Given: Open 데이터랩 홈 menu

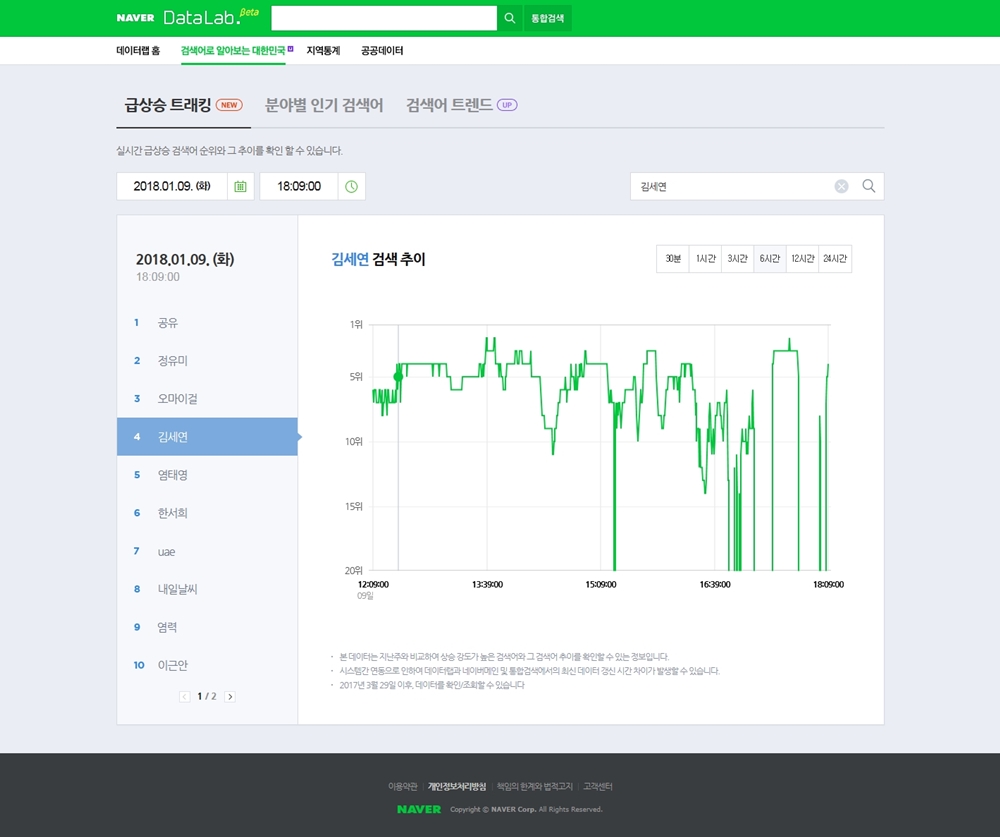Looking at the screenshot, I should point(138,50).
